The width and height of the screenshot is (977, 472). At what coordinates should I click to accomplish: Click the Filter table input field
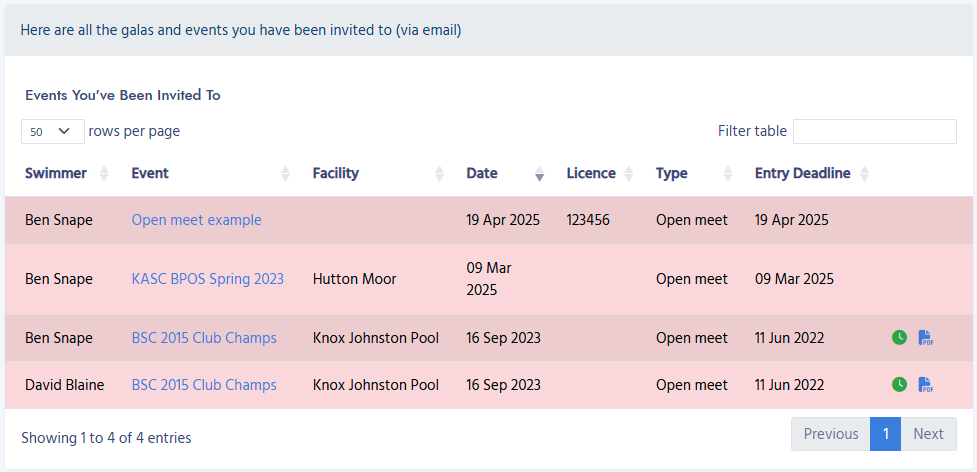point(874,131)
